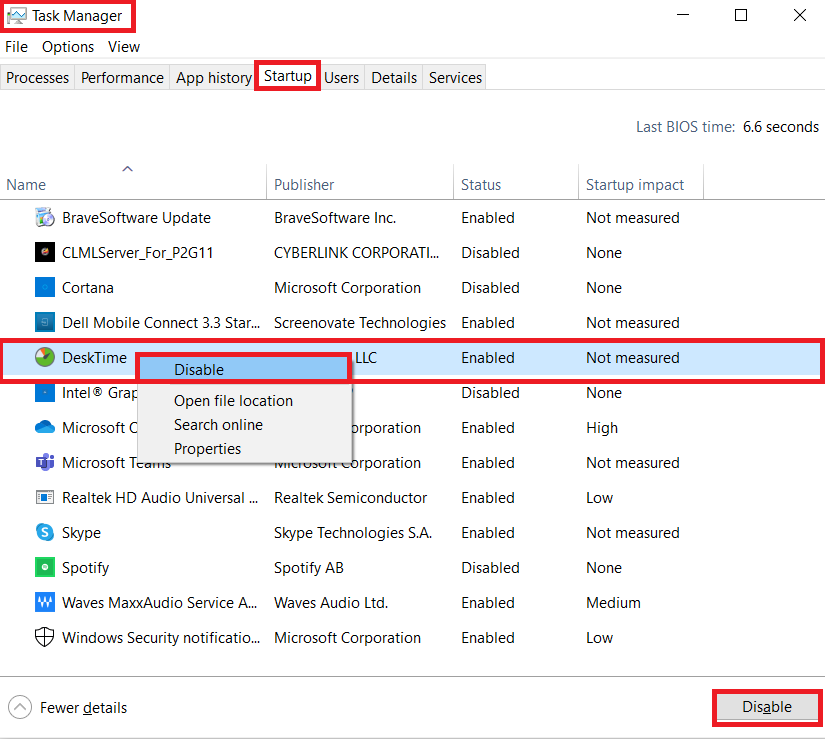This screenshot has width=825, height=739.
Task: Open the File menu
Action: (x=16, y=47)
